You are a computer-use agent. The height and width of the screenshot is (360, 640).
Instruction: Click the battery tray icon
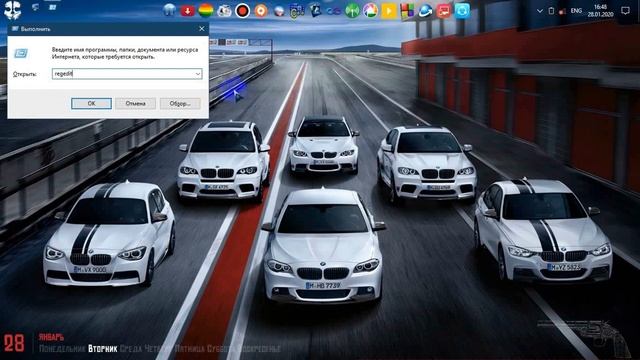pyautogui.click(x=551, y=11)
